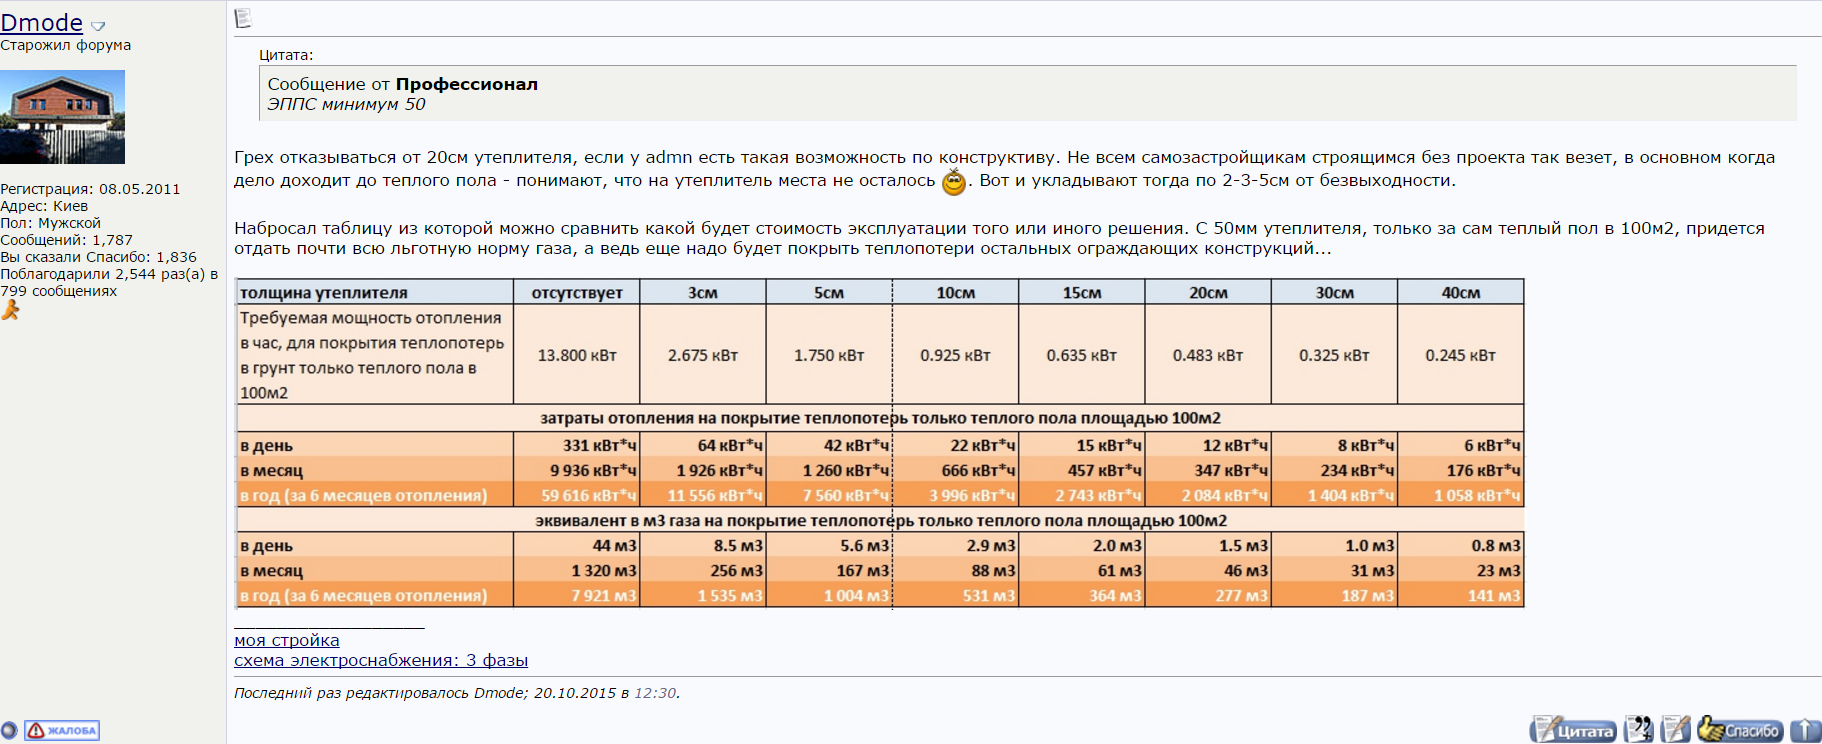1822x744 pixels.
Task: Click the quoted text 'ЭППС минимум 50'
Action: 346,104
